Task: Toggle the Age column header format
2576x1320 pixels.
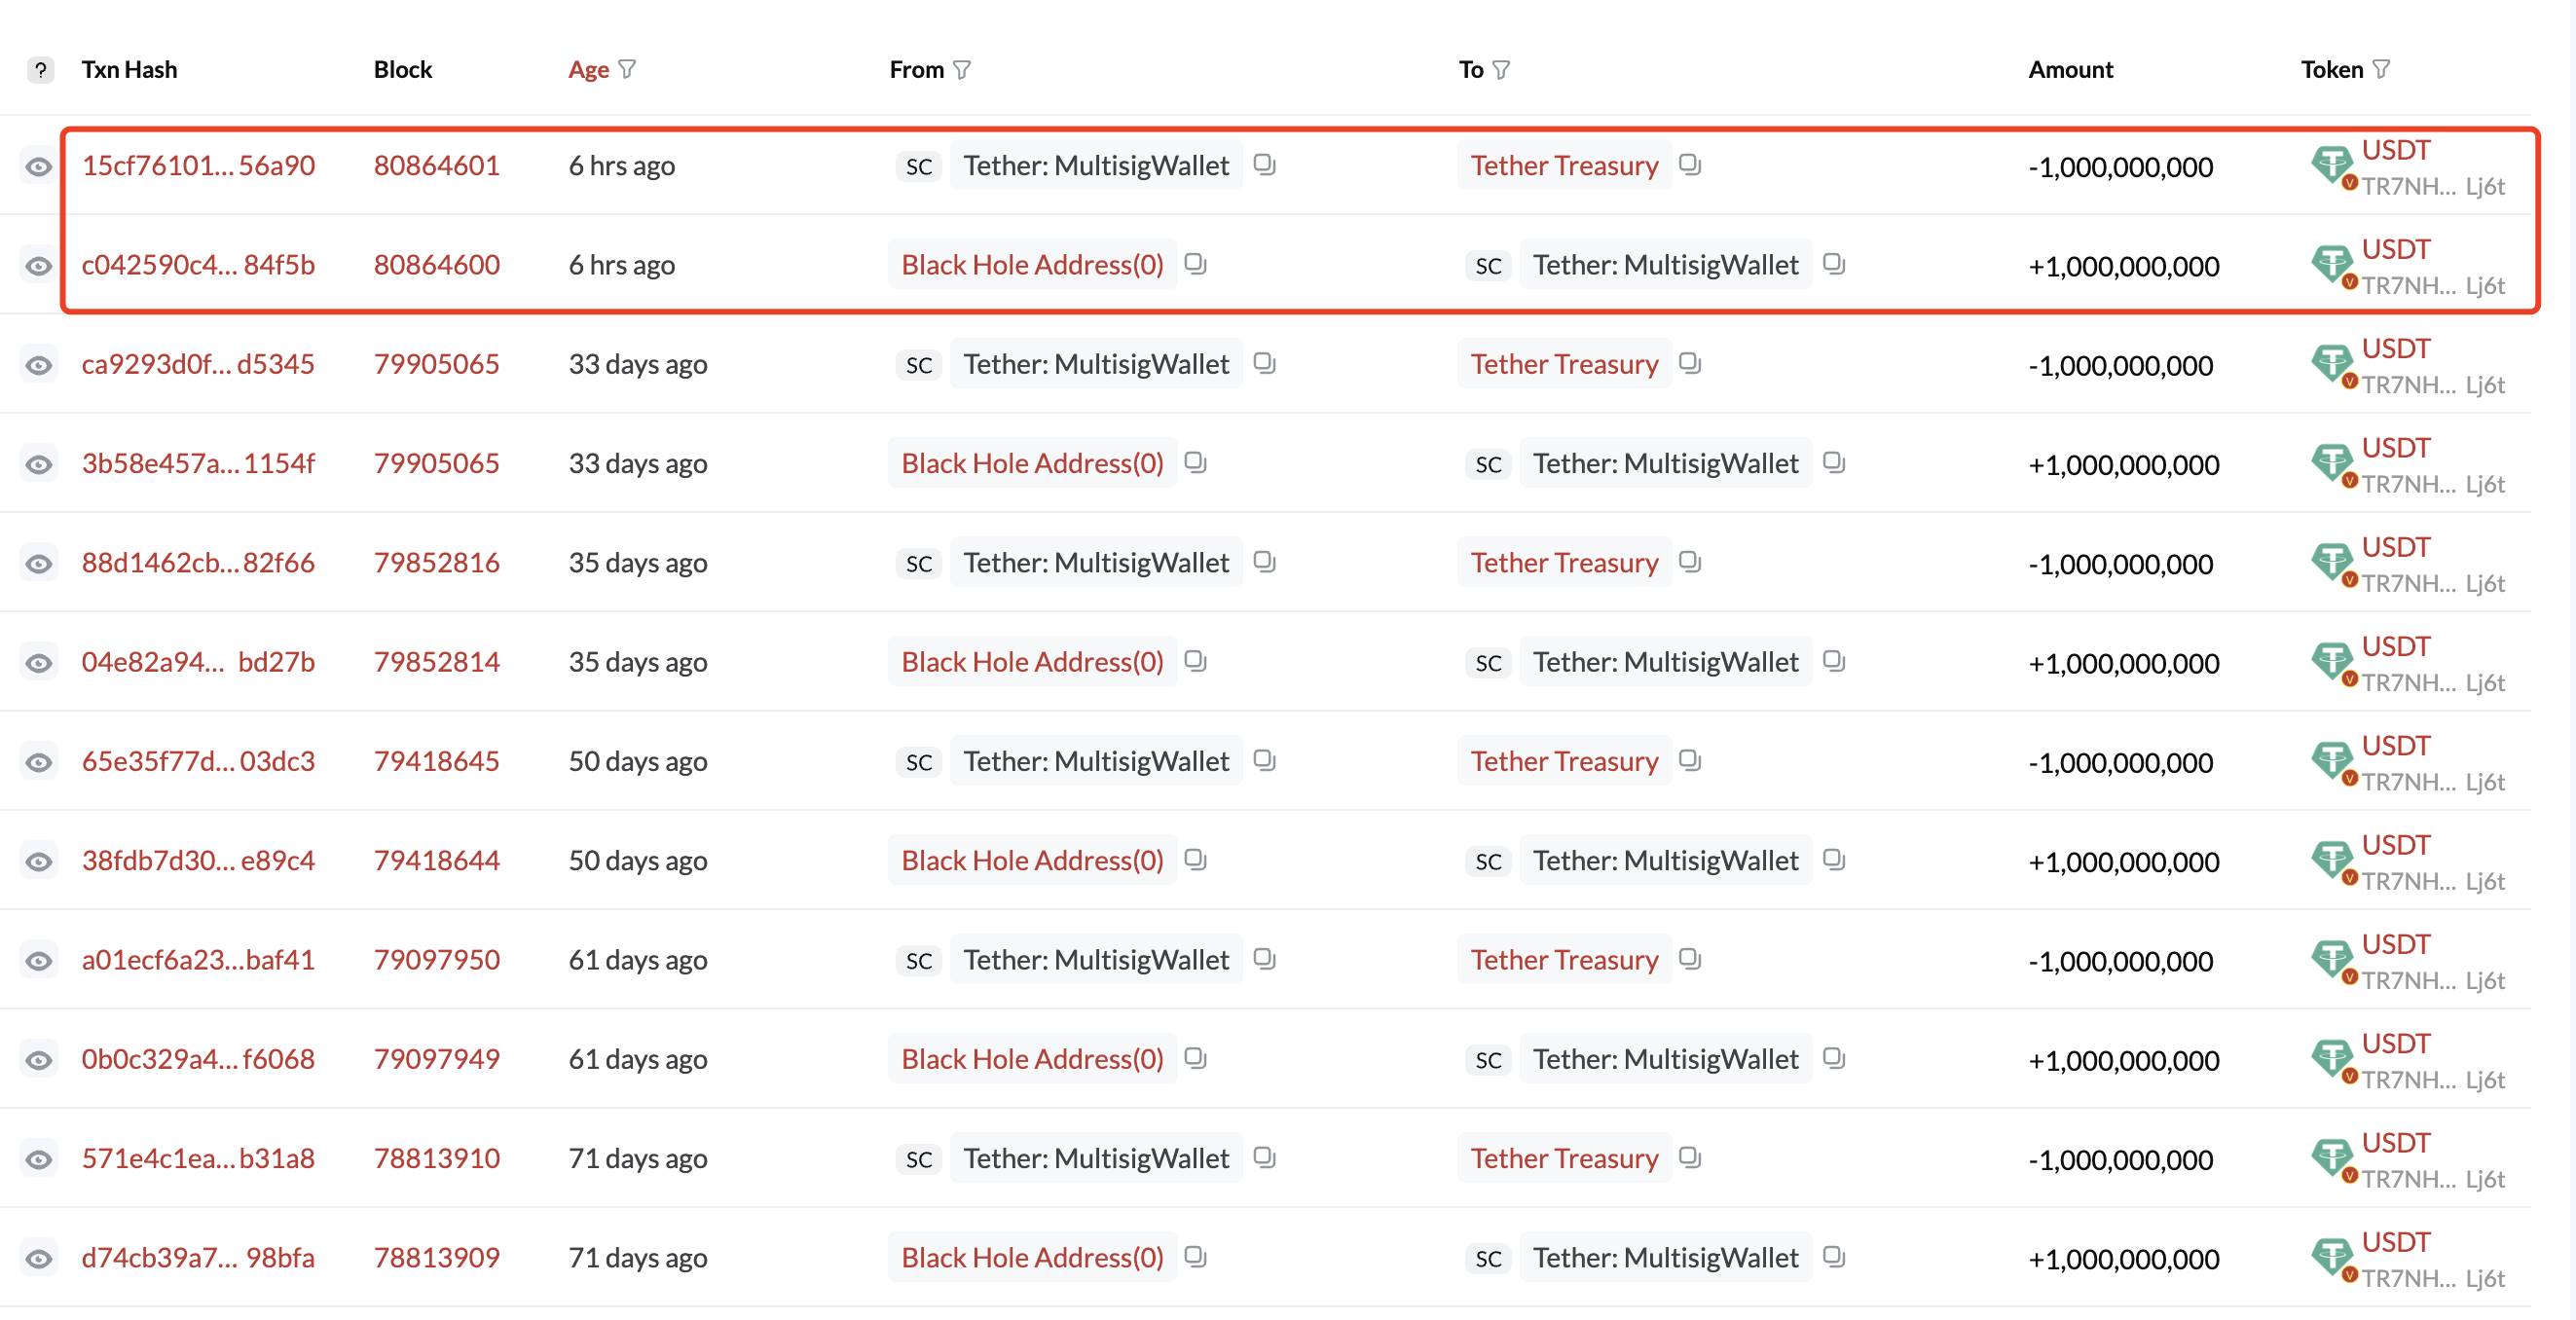Action: pyautogui.click(x=588, y=69)
